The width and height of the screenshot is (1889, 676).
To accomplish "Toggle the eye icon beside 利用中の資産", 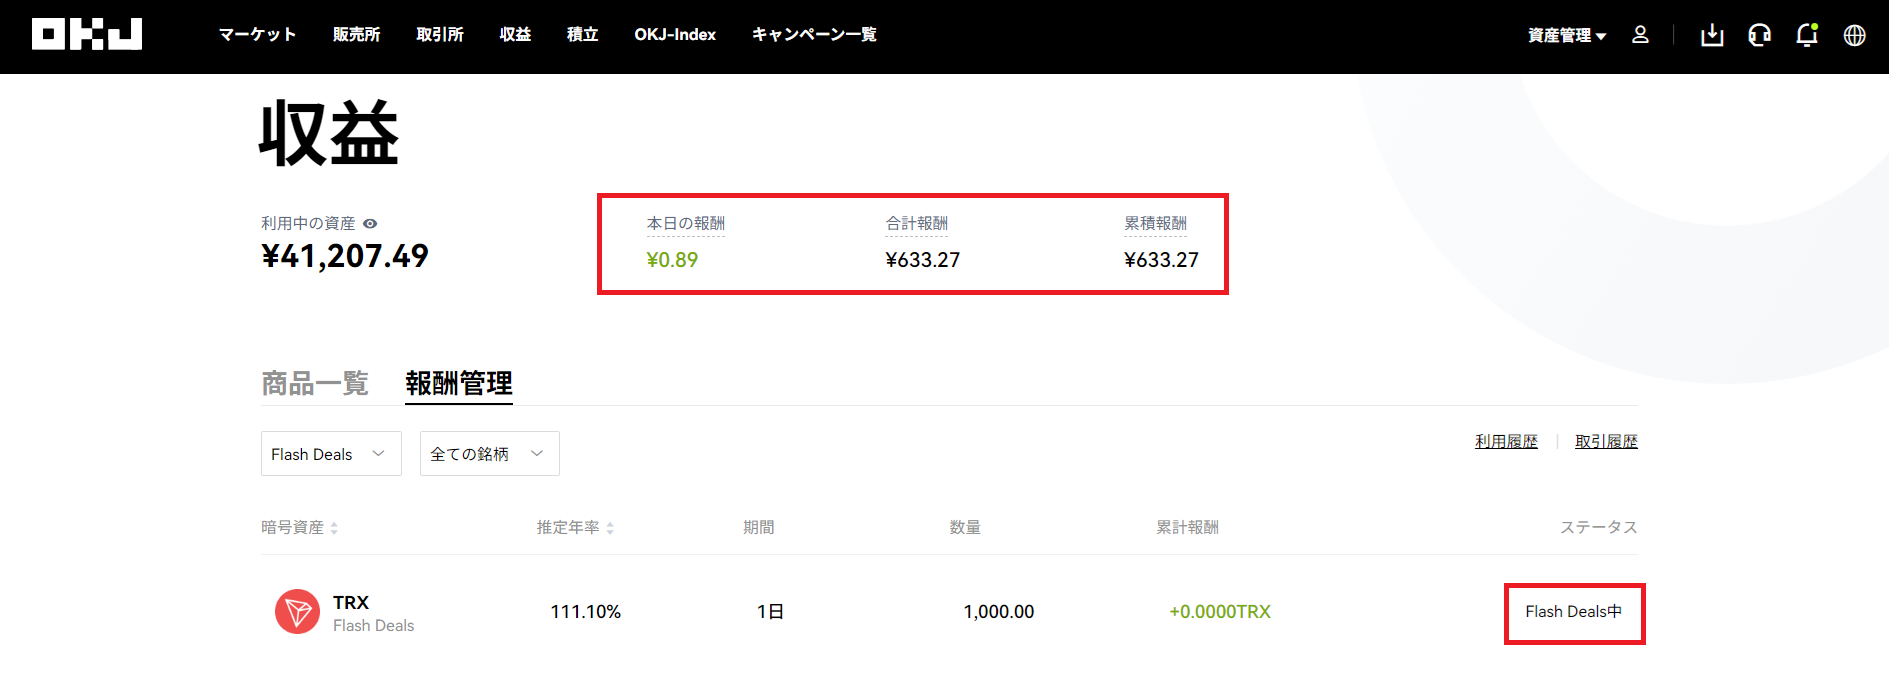I will point(370,224).
